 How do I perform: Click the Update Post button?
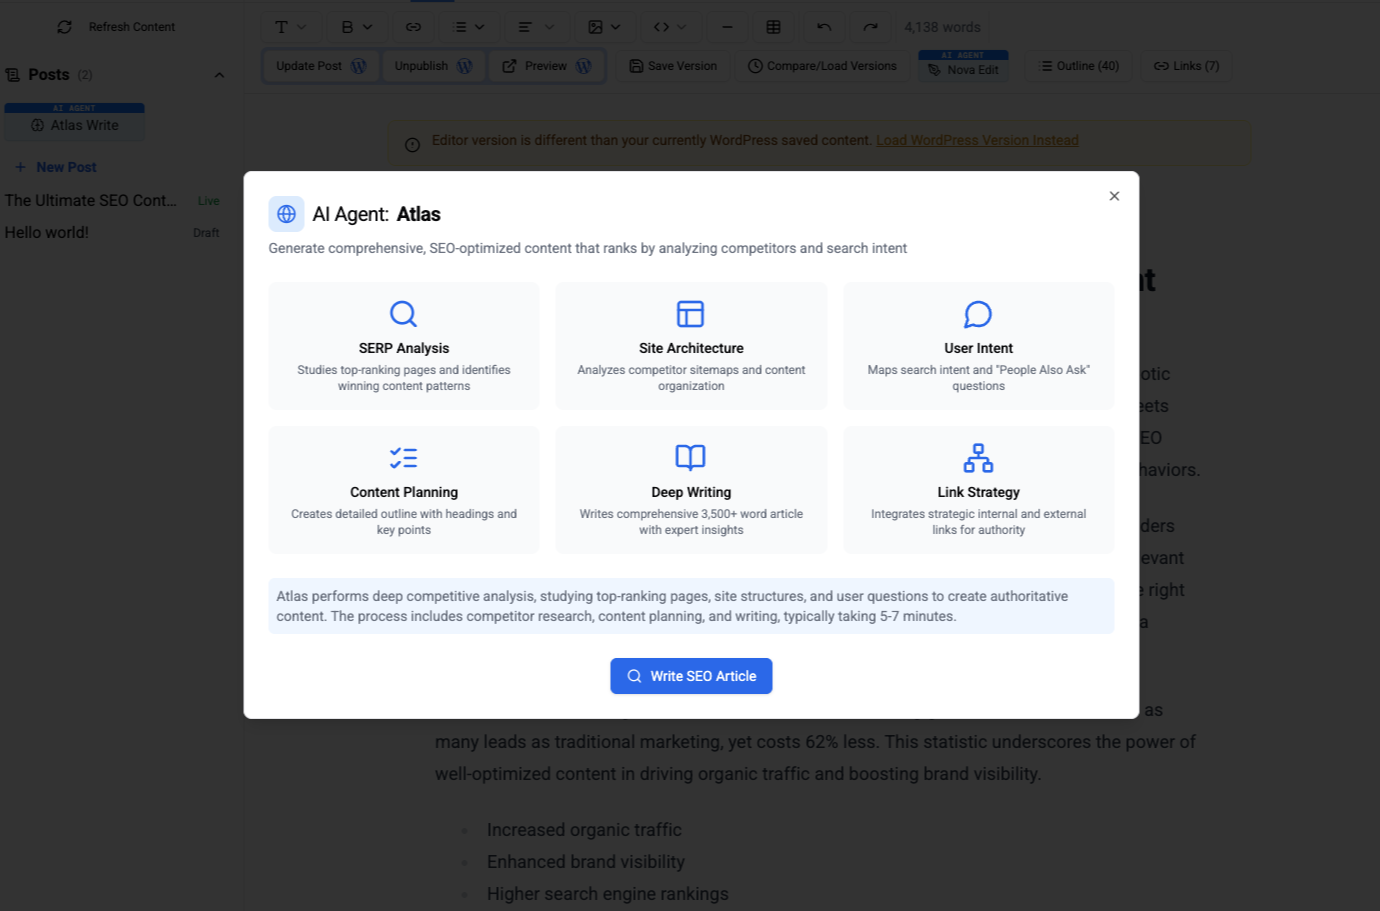click(x=321, y=66)
